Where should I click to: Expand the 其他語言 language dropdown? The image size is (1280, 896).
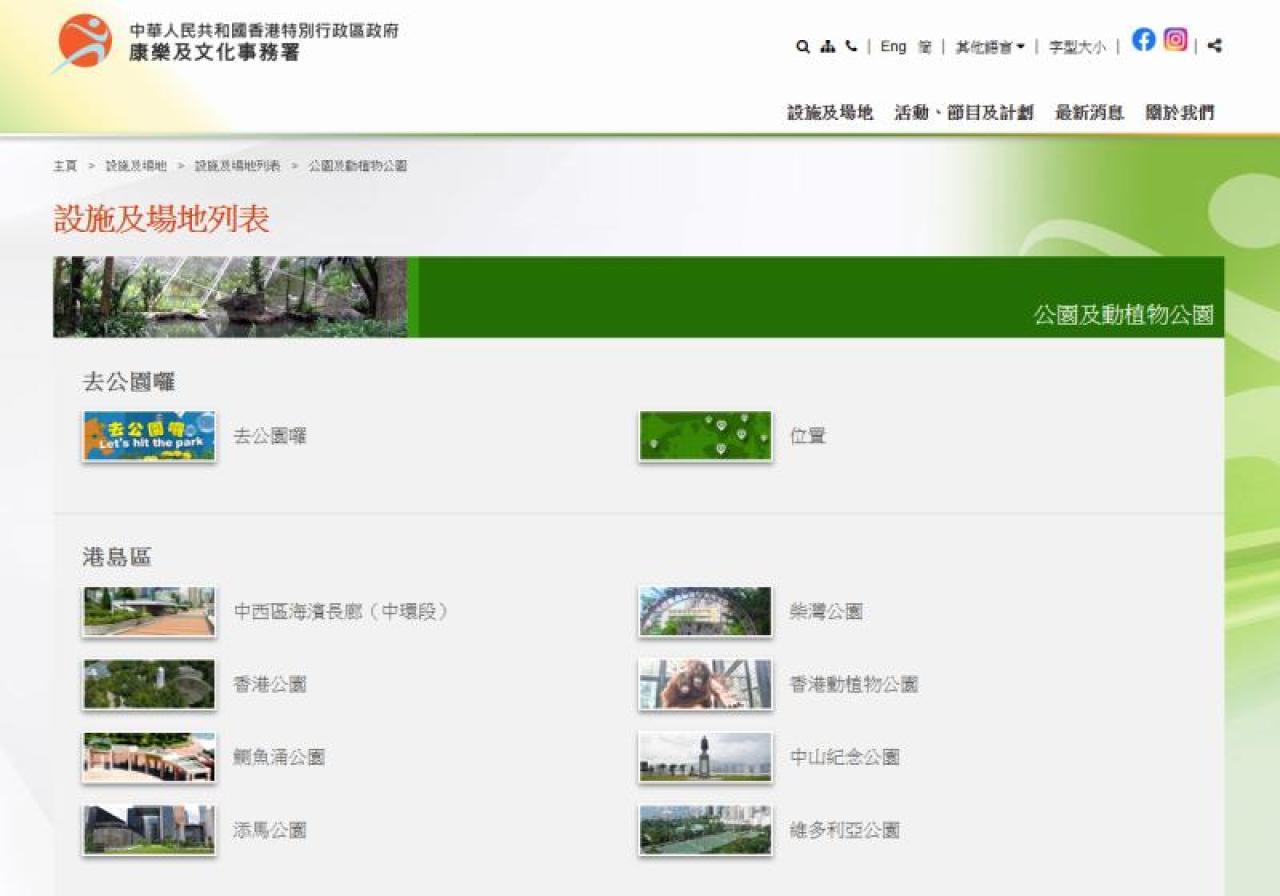pyautogui.click(x=990, y=47)
